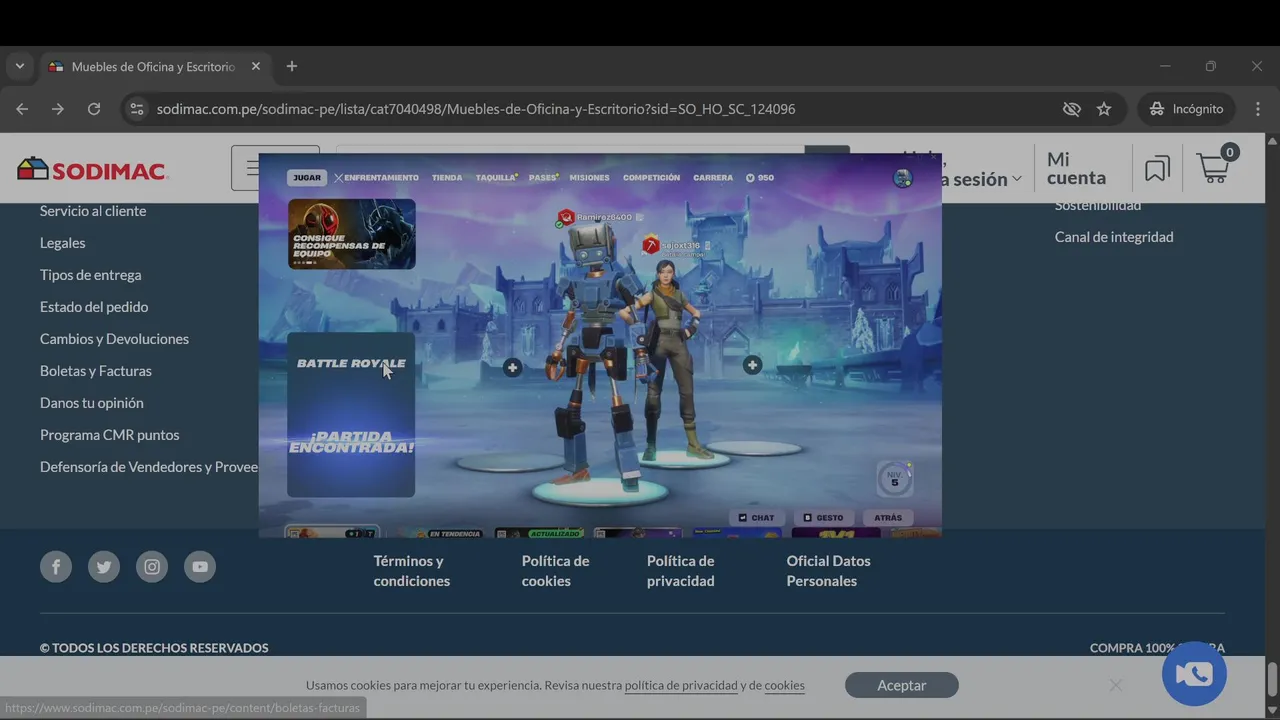1280x720 pixels.
Task: Open Programa CMR puntos link
Action: (110, 435)
